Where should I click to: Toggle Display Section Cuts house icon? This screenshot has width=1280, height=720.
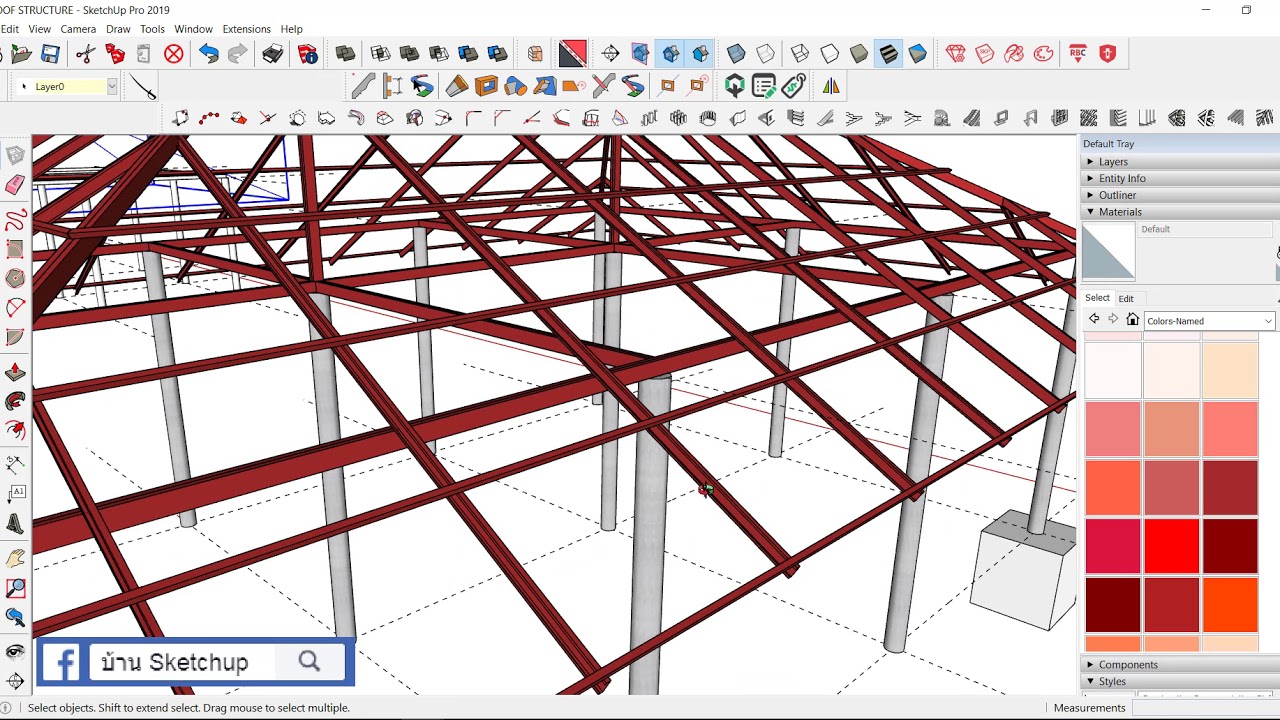click(x=670, y=54)
